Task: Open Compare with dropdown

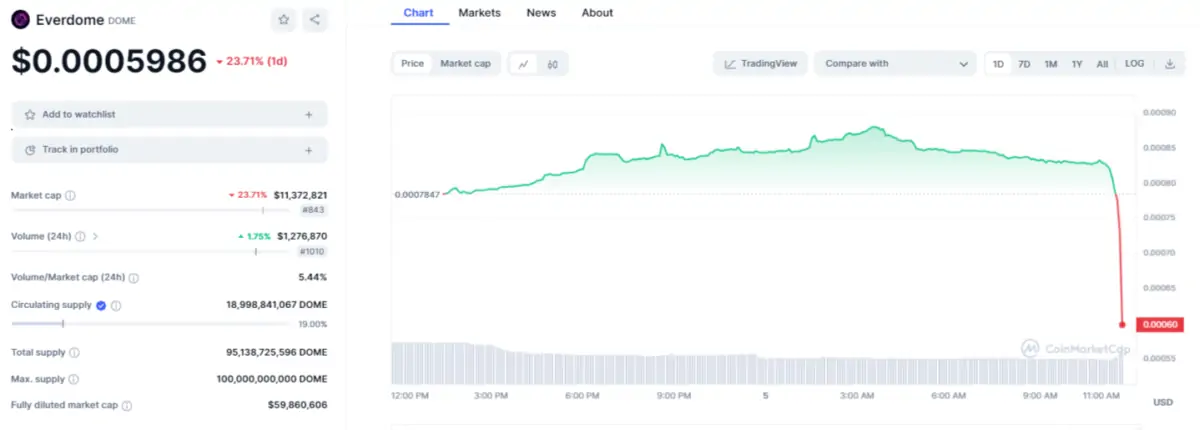Action: click(x=895, y=63)
